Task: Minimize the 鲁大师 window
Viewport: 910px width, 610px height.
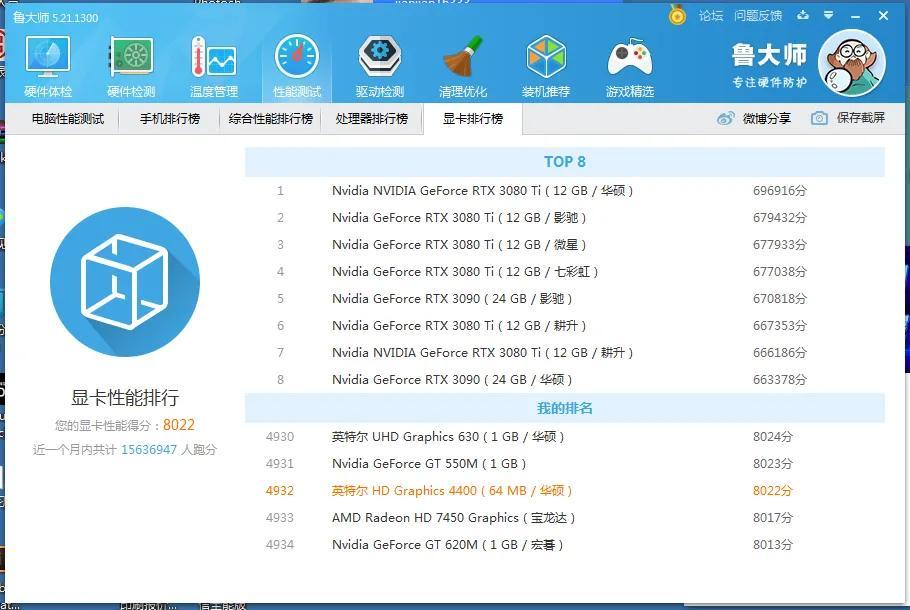Action: (x=855, y=17)
